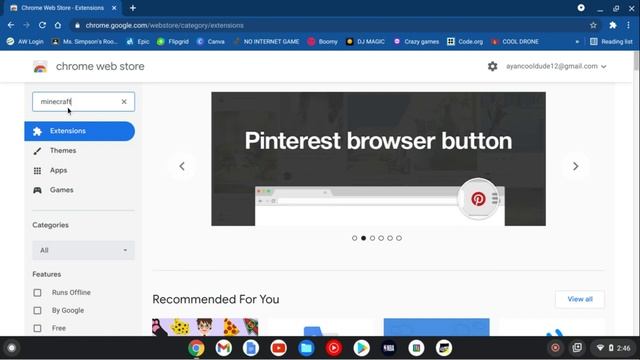Open YouTube Music from the shelf
Screen dimensions: 640x360
tap(333, 348)
